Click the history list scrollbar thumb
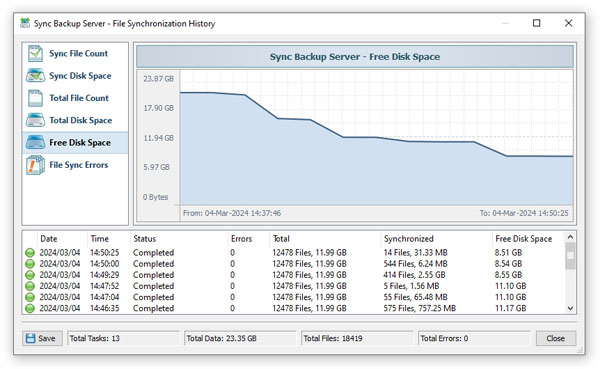 click(x=570, y=255)
